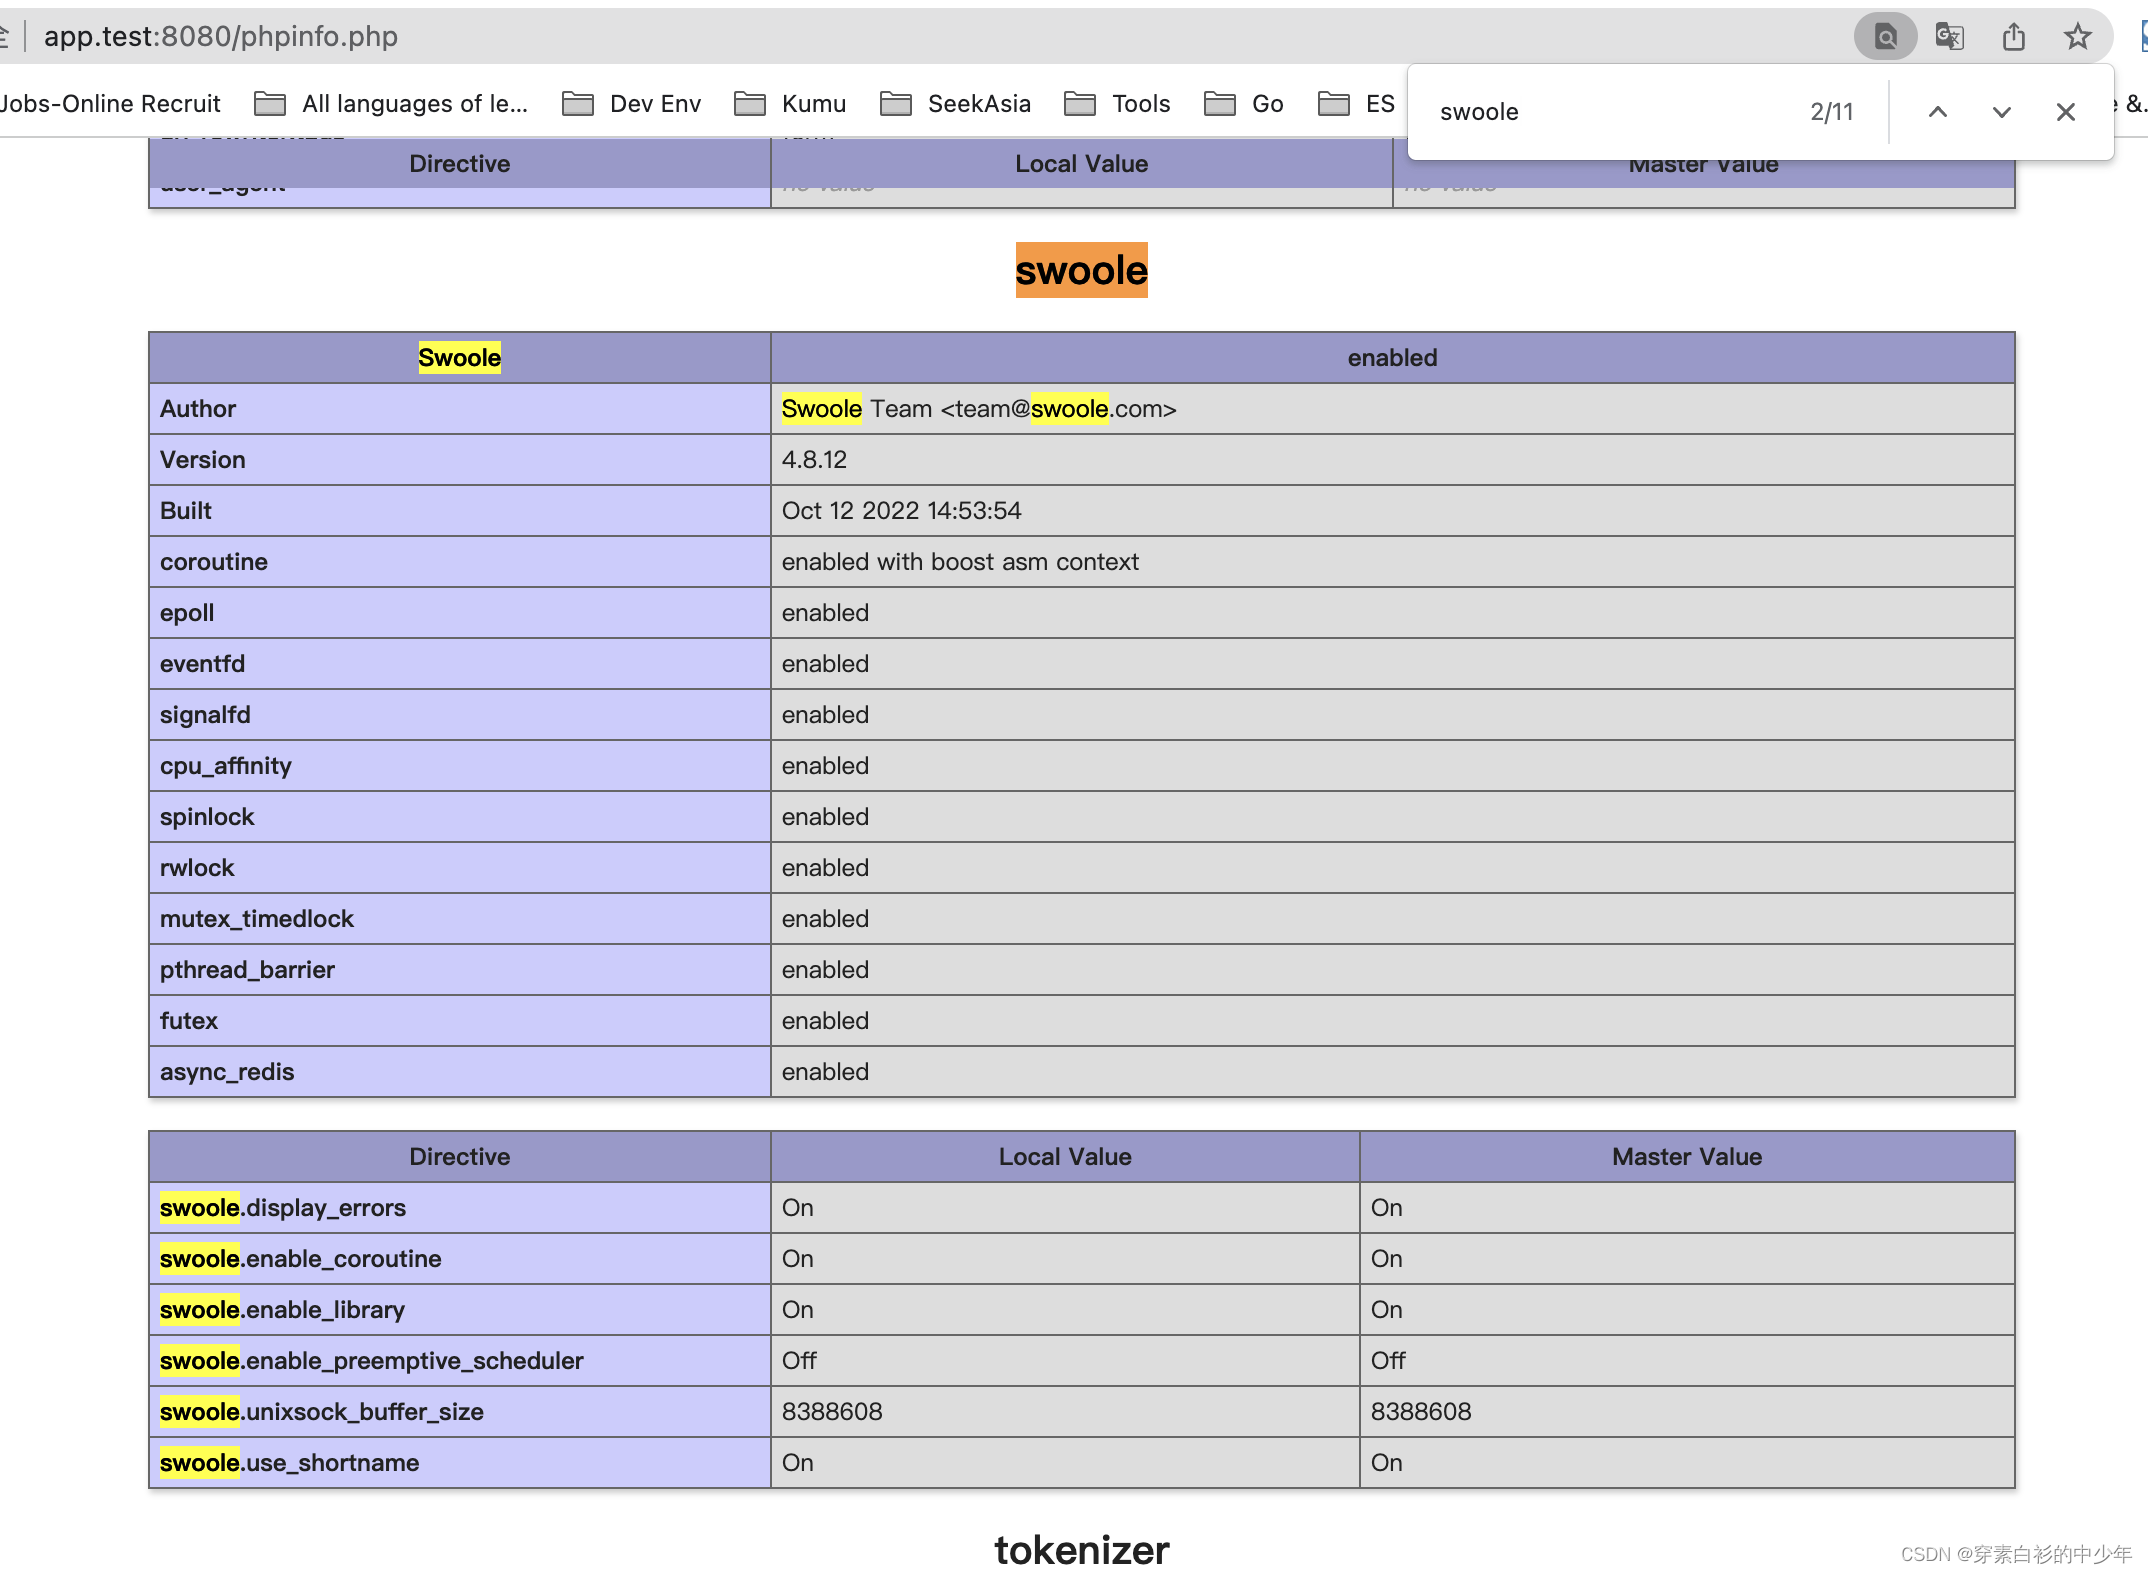Click the address bar URL
The height and width of the screenshot is (1574, 2148).
[x=220, y=37]
